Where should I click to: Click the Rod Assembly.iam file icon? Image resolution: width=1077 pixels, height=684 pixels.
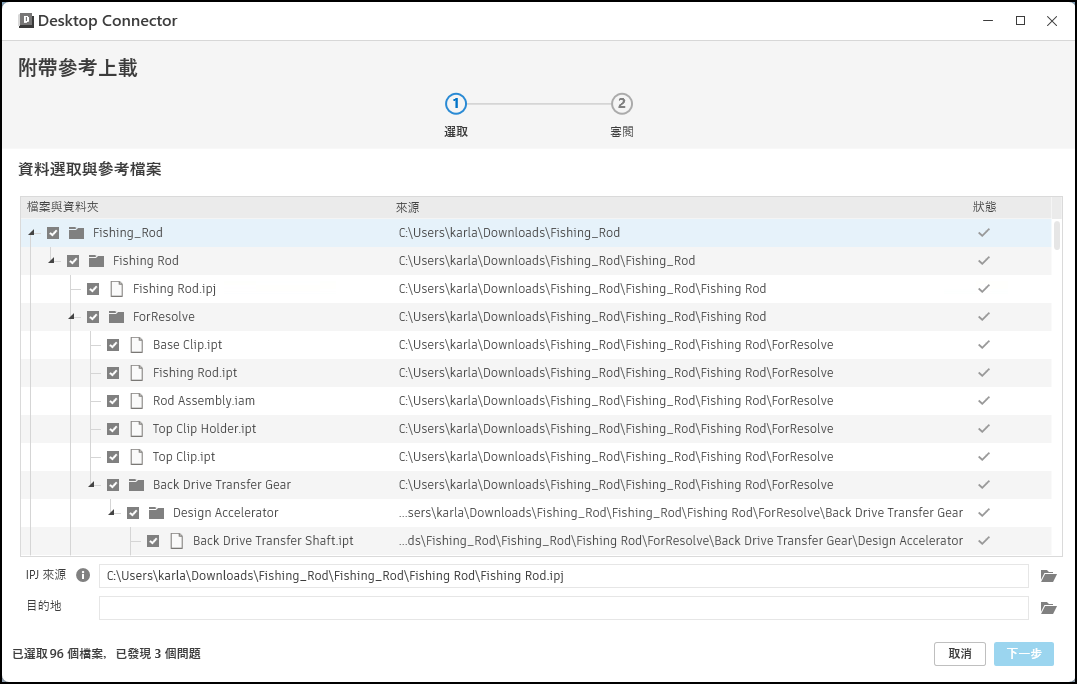(137, 401)
